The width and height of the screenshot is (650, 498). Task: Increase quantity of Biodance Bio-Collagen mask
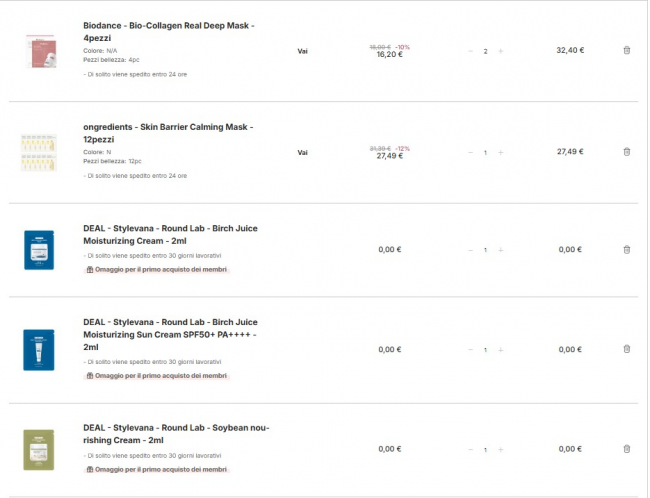coord(501,51)
